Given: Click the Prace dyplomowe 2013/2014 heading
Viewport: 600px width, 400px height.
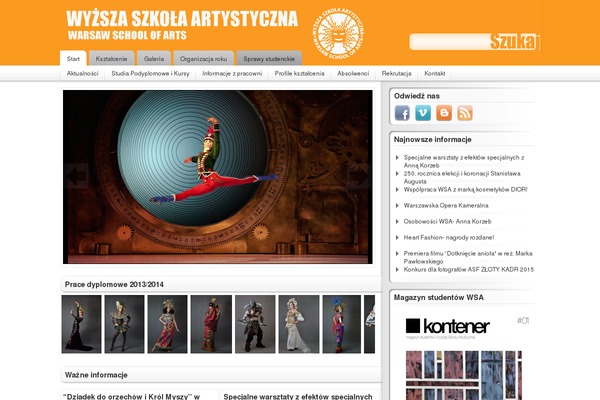Looking at the screenshot, I should coord(114,284).
